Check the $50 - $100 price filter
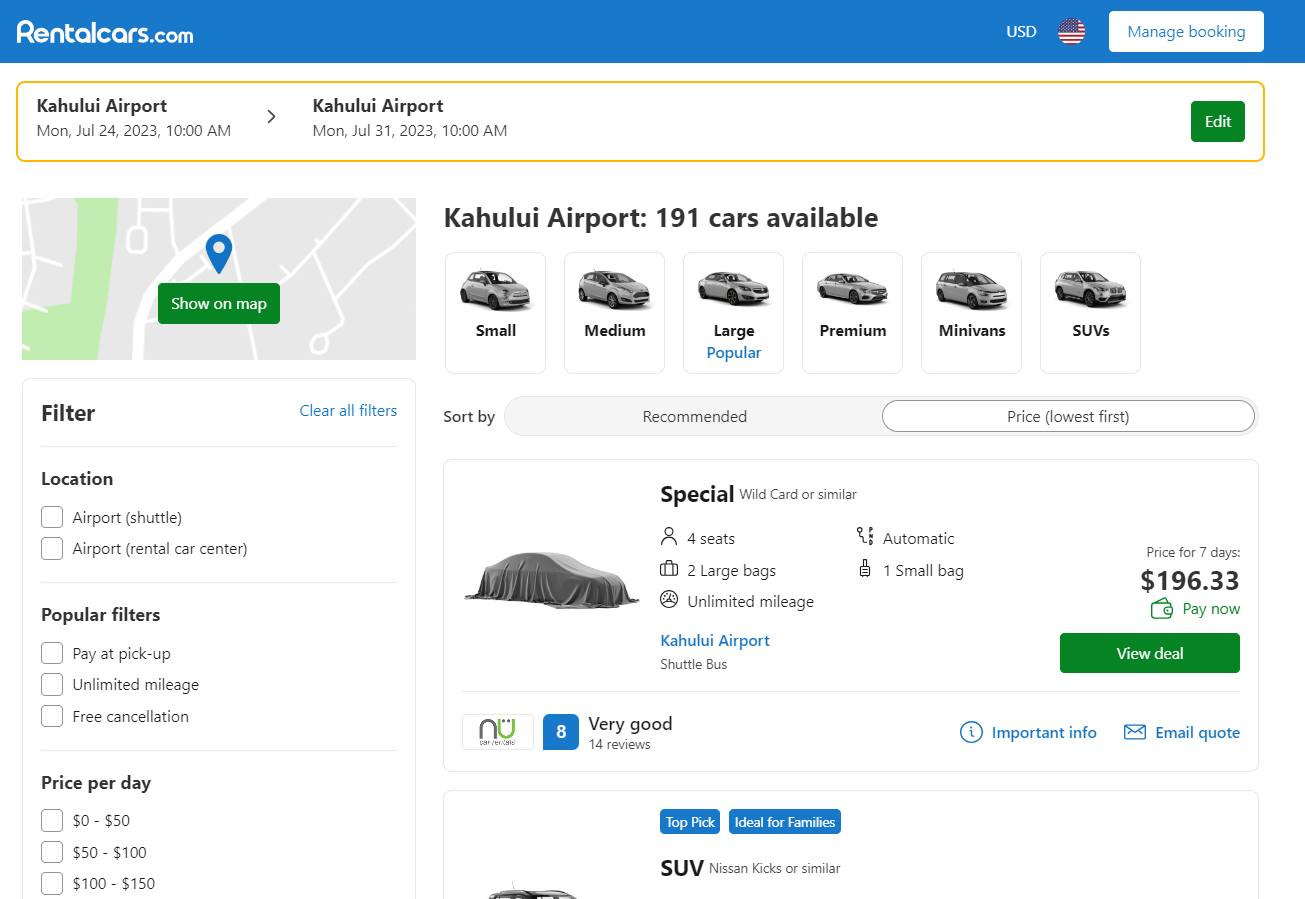Viewport: 1305px width, 899px height. (52, 852)
